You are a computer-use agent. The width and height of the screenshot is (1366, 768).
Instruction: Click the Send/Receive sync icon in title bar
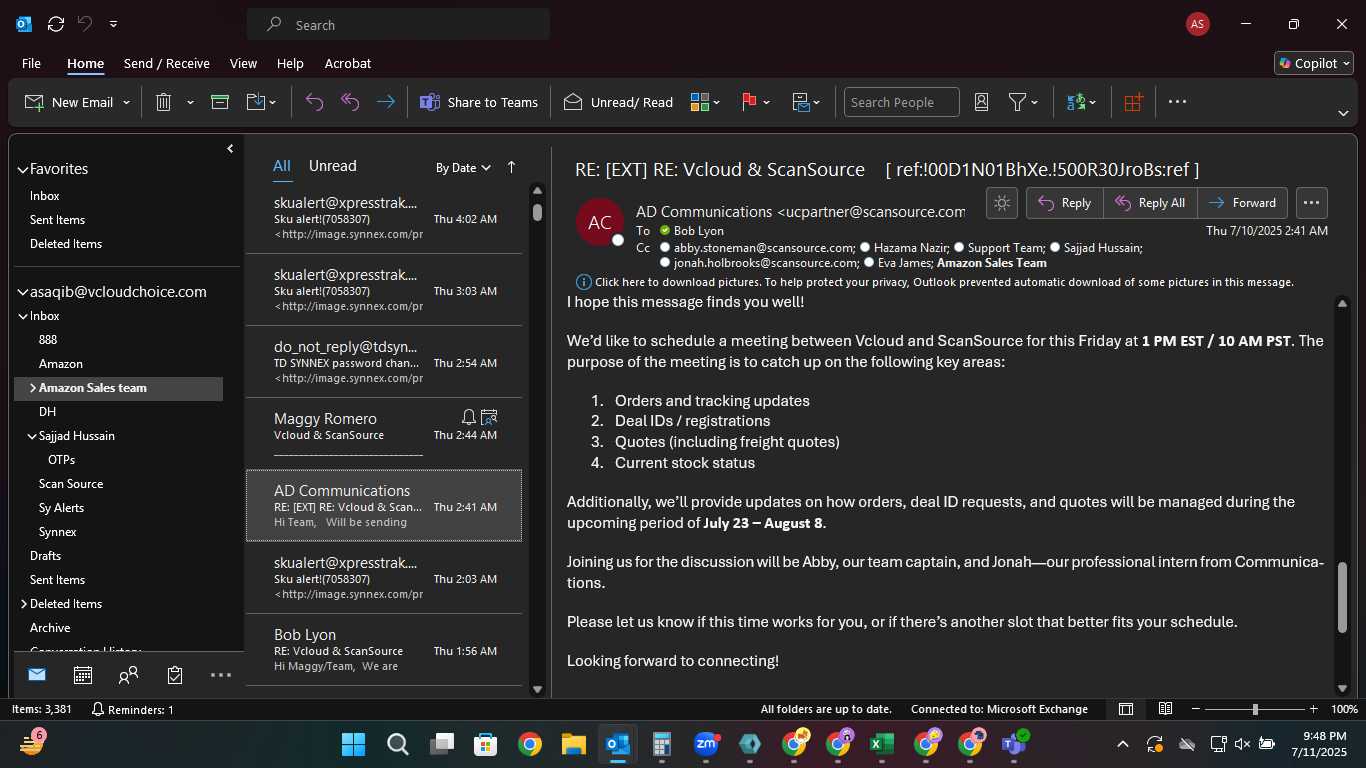click(56, 24)
